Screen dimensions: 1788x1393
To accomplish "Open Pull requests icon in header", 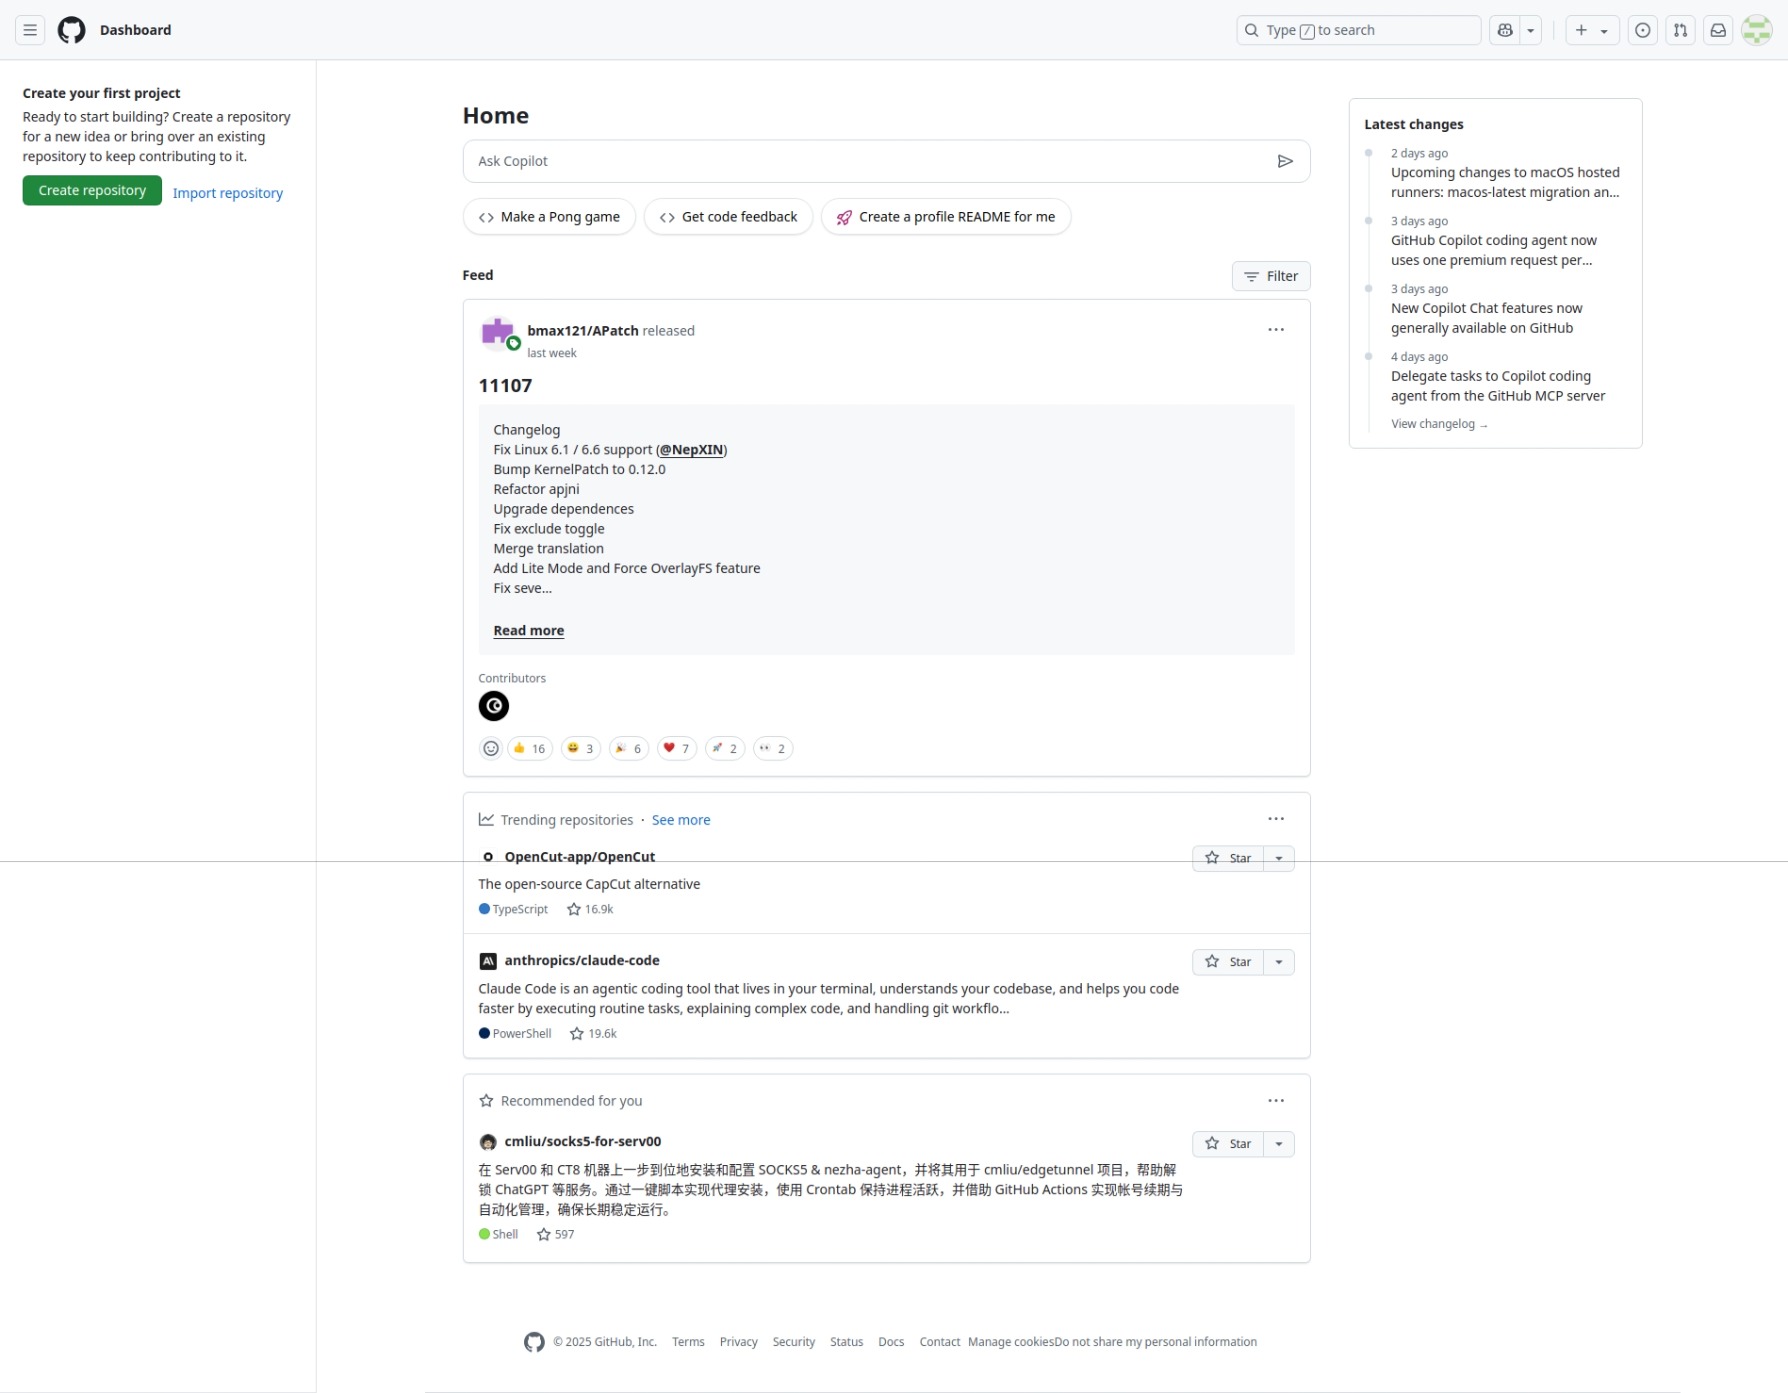I will (1681, 30).
